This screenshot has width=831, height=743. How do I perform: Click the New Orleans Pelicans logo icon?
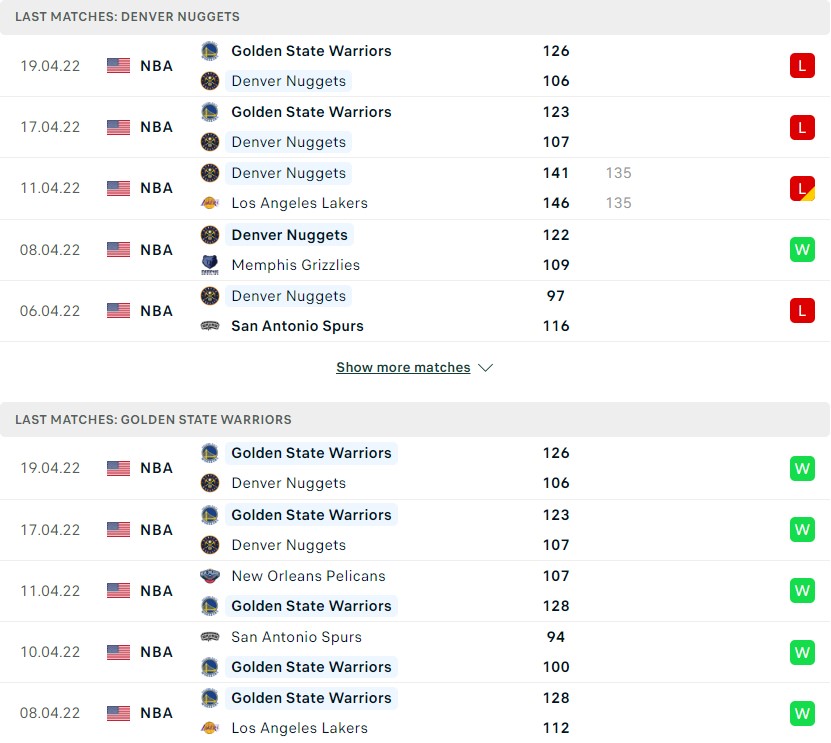[x=209, y=576]
